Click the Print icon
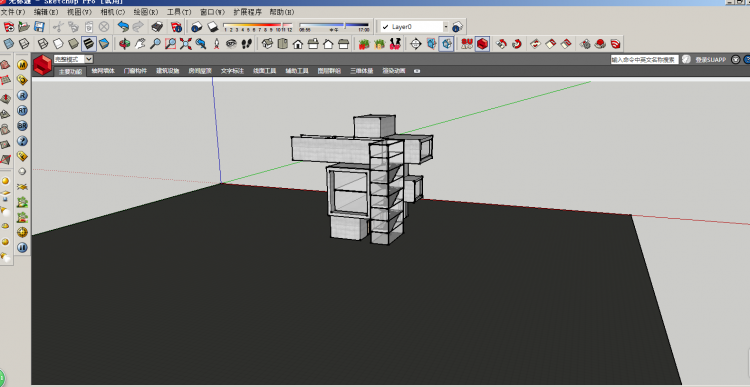 pyautogui.click(x=157, y=27)
